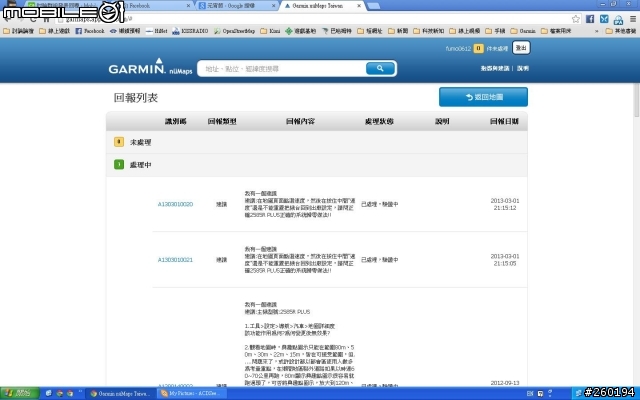This screenshot has height=400, width=640.
Task: Open report A1303010021
Action: coord(175,260)
